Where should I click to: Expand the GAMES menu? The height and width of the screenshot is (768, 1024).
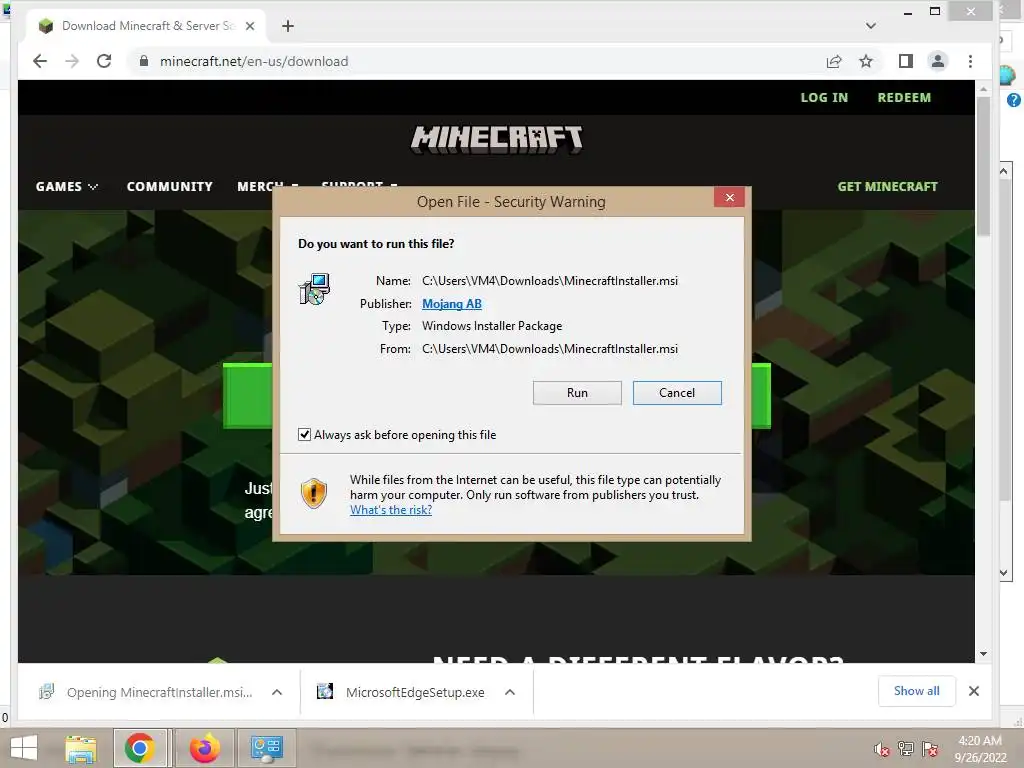point(67,187)
